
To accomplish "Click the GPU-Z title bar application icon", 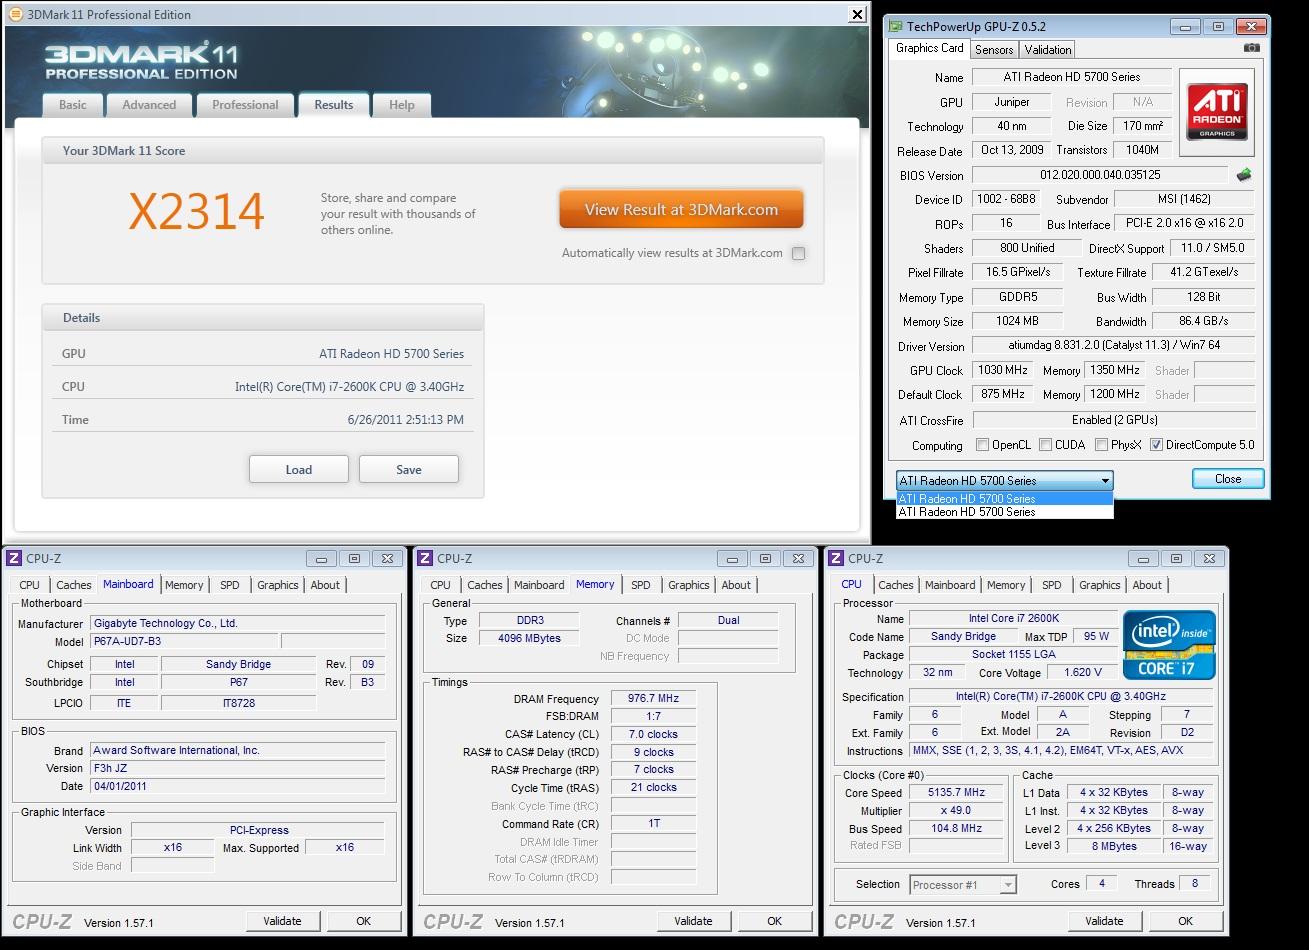I will pyautogui.click(x=895, y=27).
